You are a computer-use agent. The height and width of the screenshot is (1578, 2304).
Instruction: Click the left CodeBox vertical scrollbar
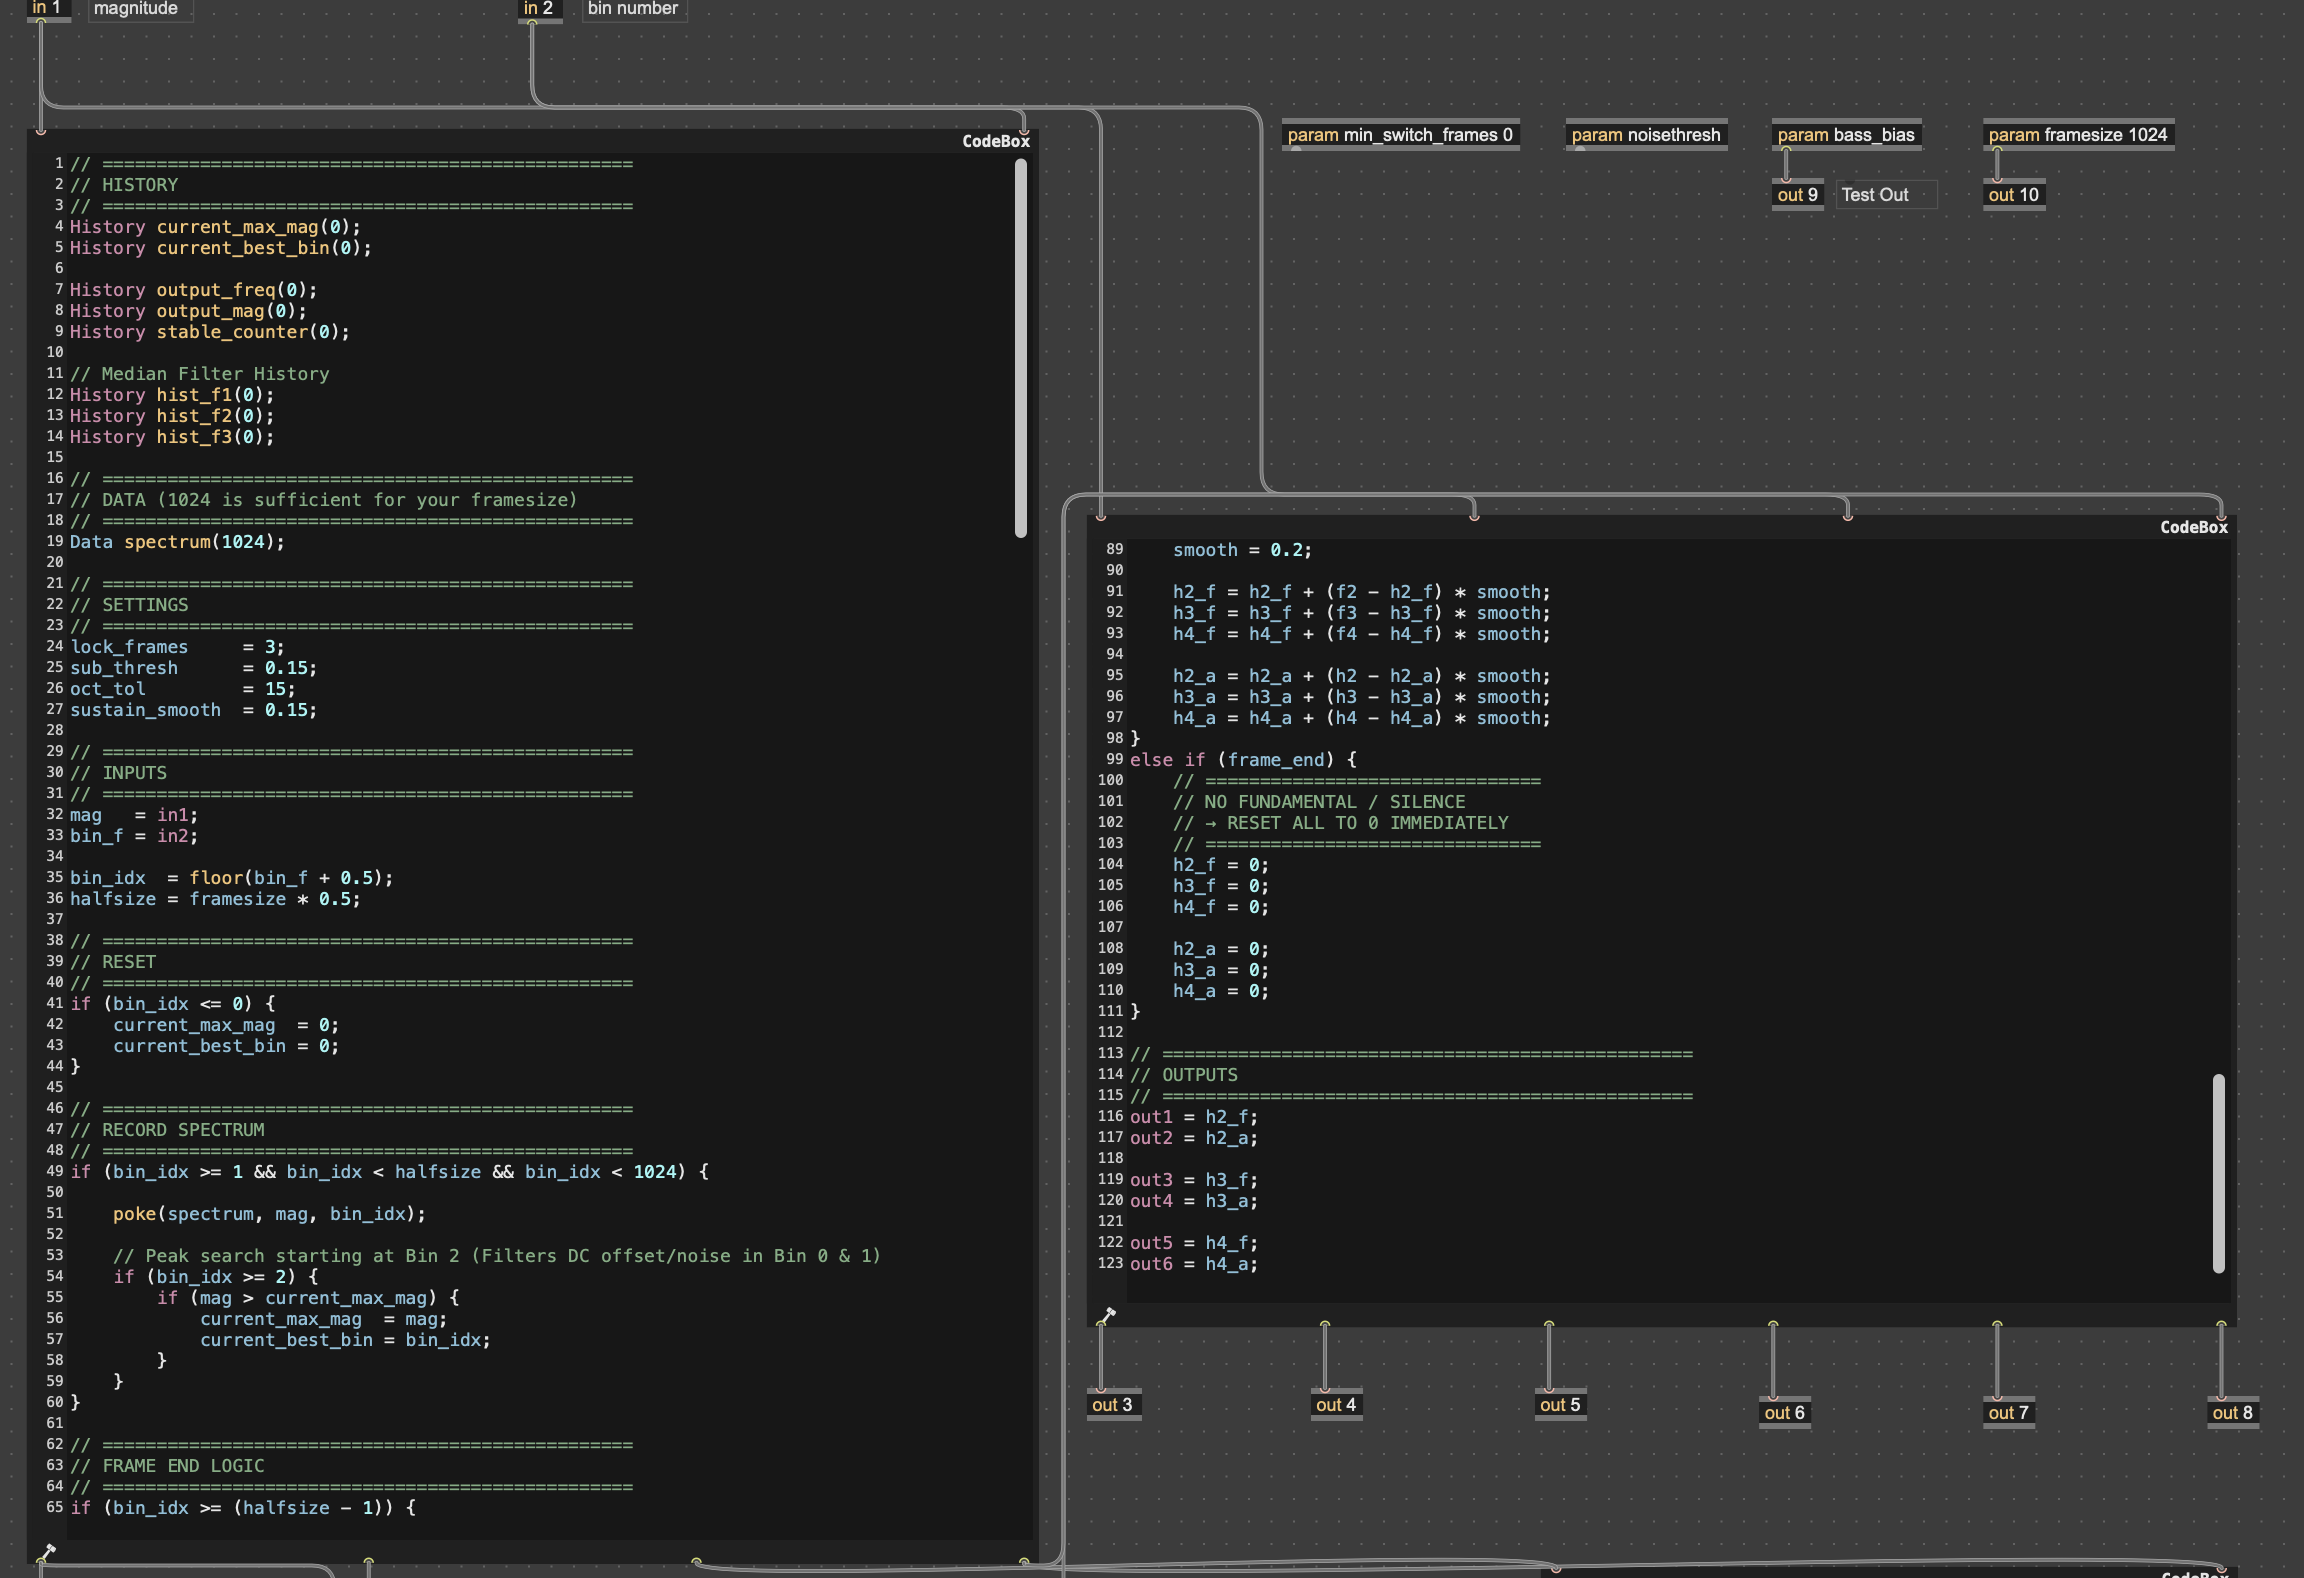coord(1021,350)
